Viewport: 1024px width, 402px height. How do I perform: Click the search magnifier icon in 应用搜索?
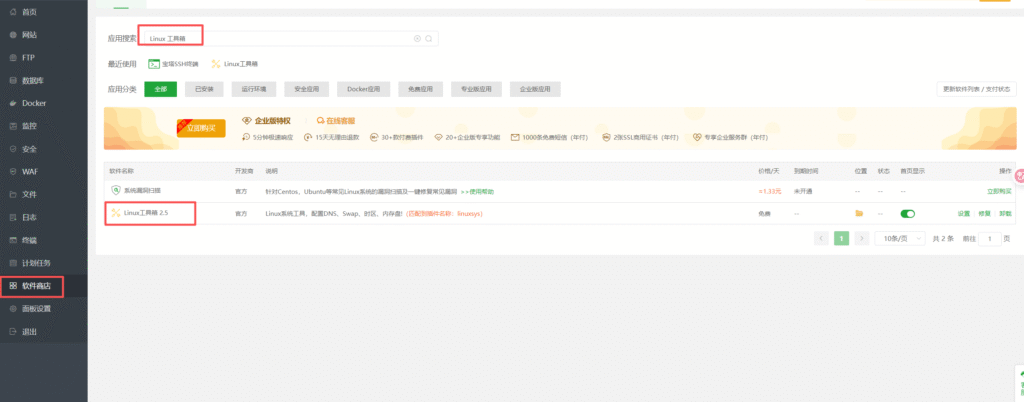[429, 38]
